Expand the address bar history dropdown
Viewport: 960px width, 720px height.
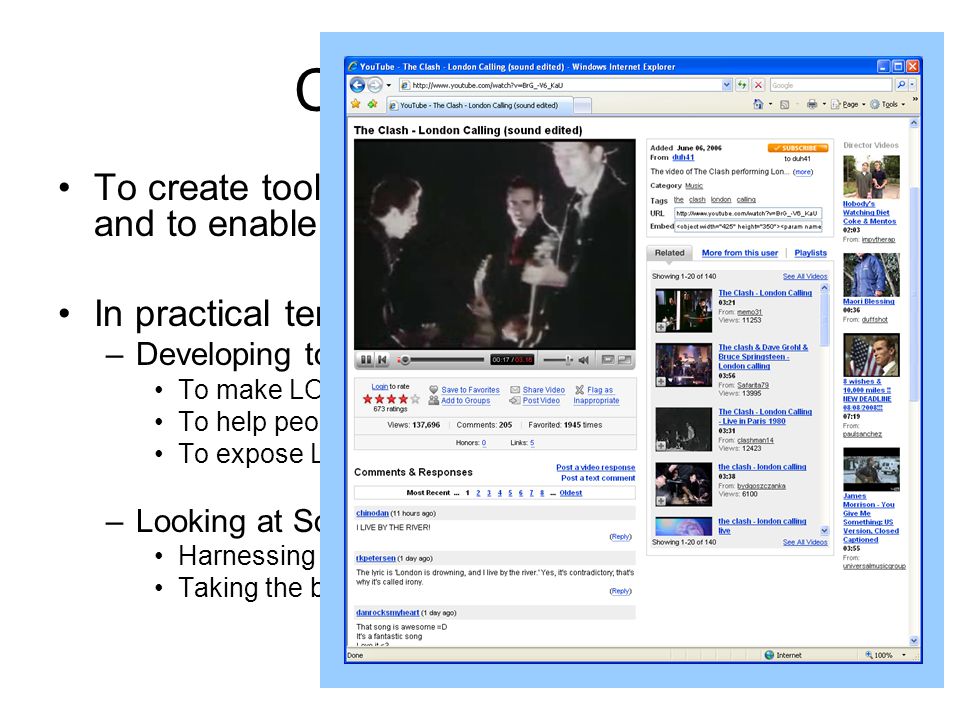tap(727, 85)
